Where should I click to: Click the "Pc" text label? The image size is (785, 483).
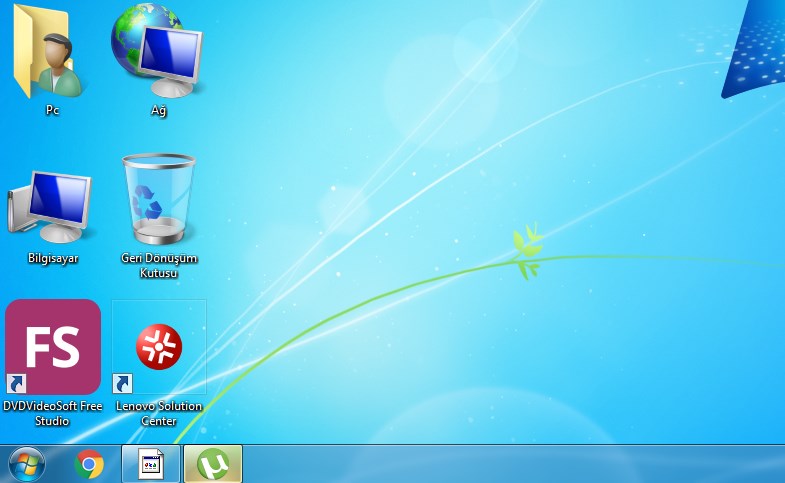point(52,111)
